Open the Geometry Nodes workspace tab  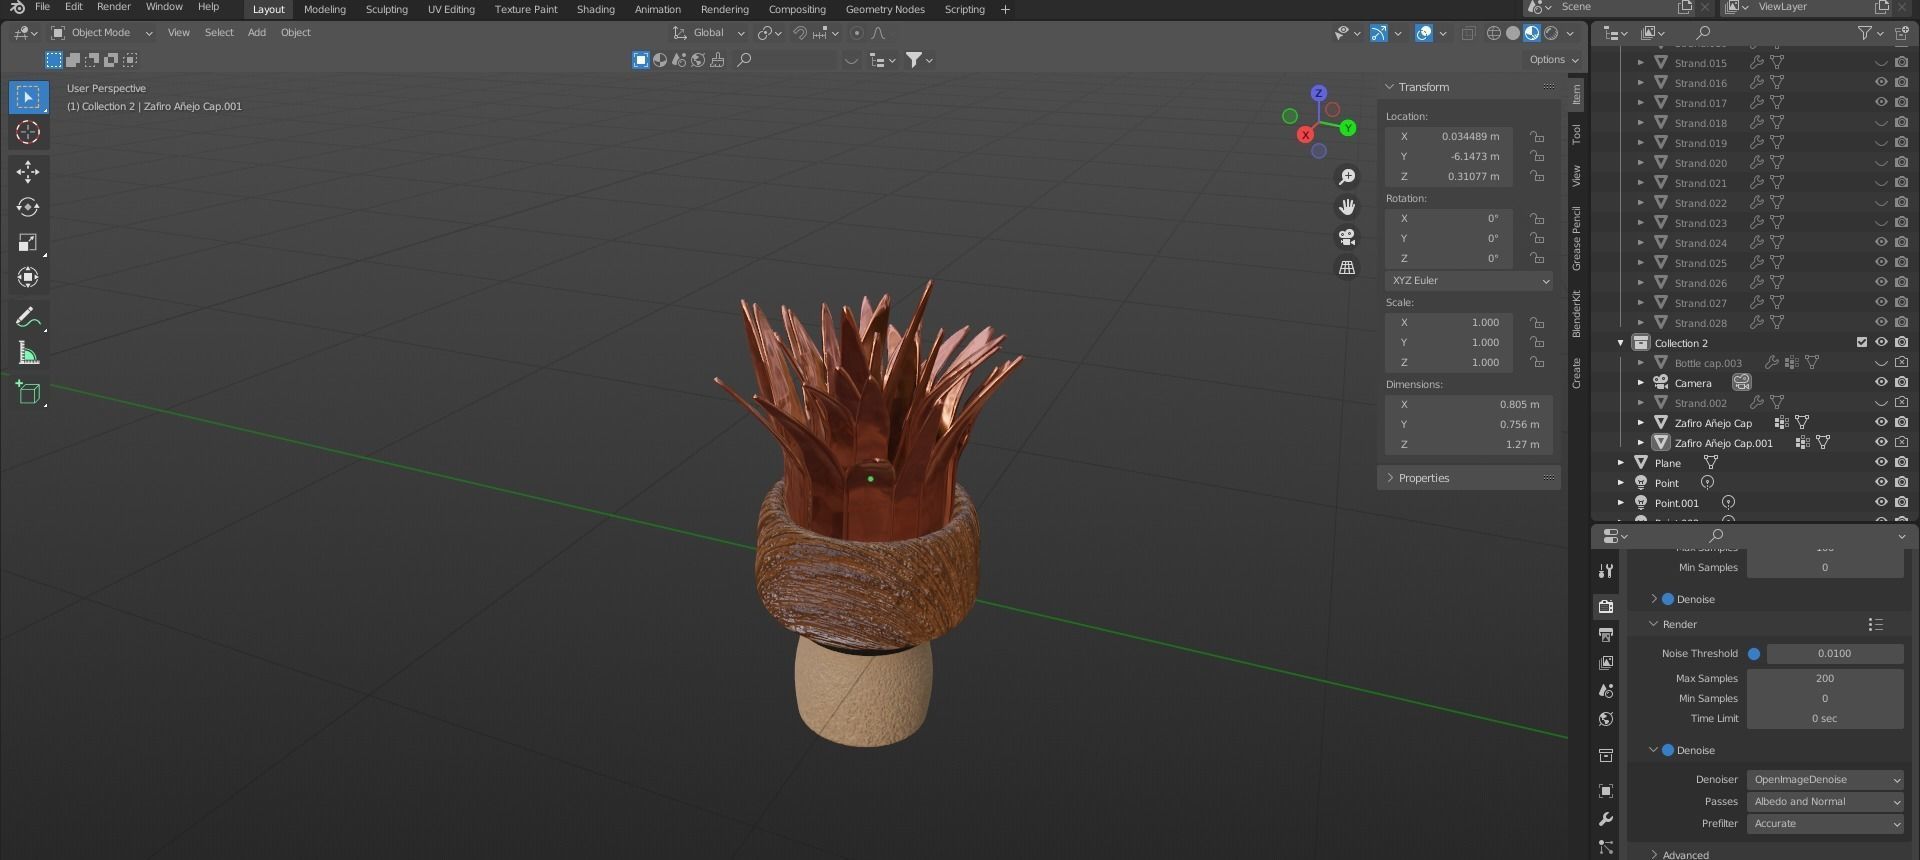coord(885,9)
